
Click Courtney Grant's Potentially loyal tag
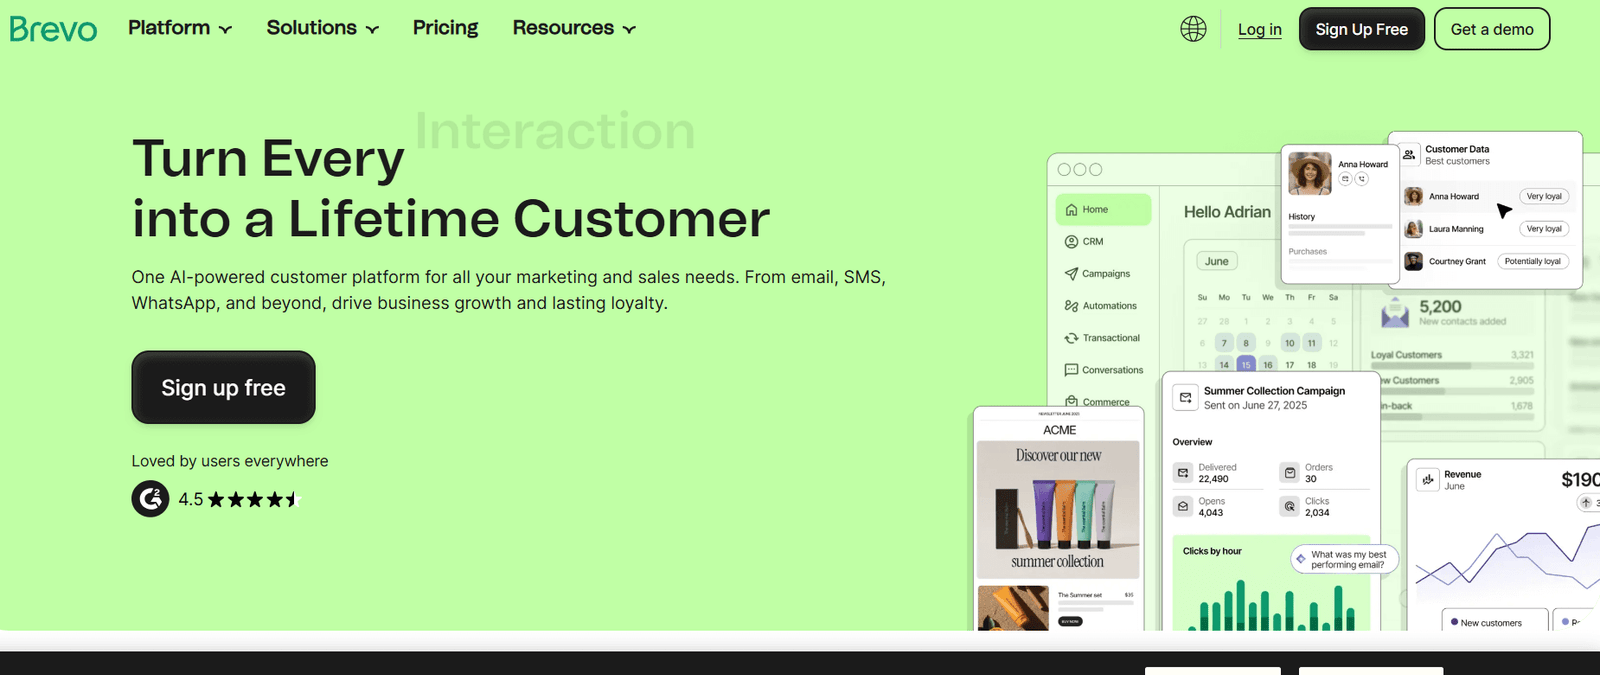pos(1532,261)
